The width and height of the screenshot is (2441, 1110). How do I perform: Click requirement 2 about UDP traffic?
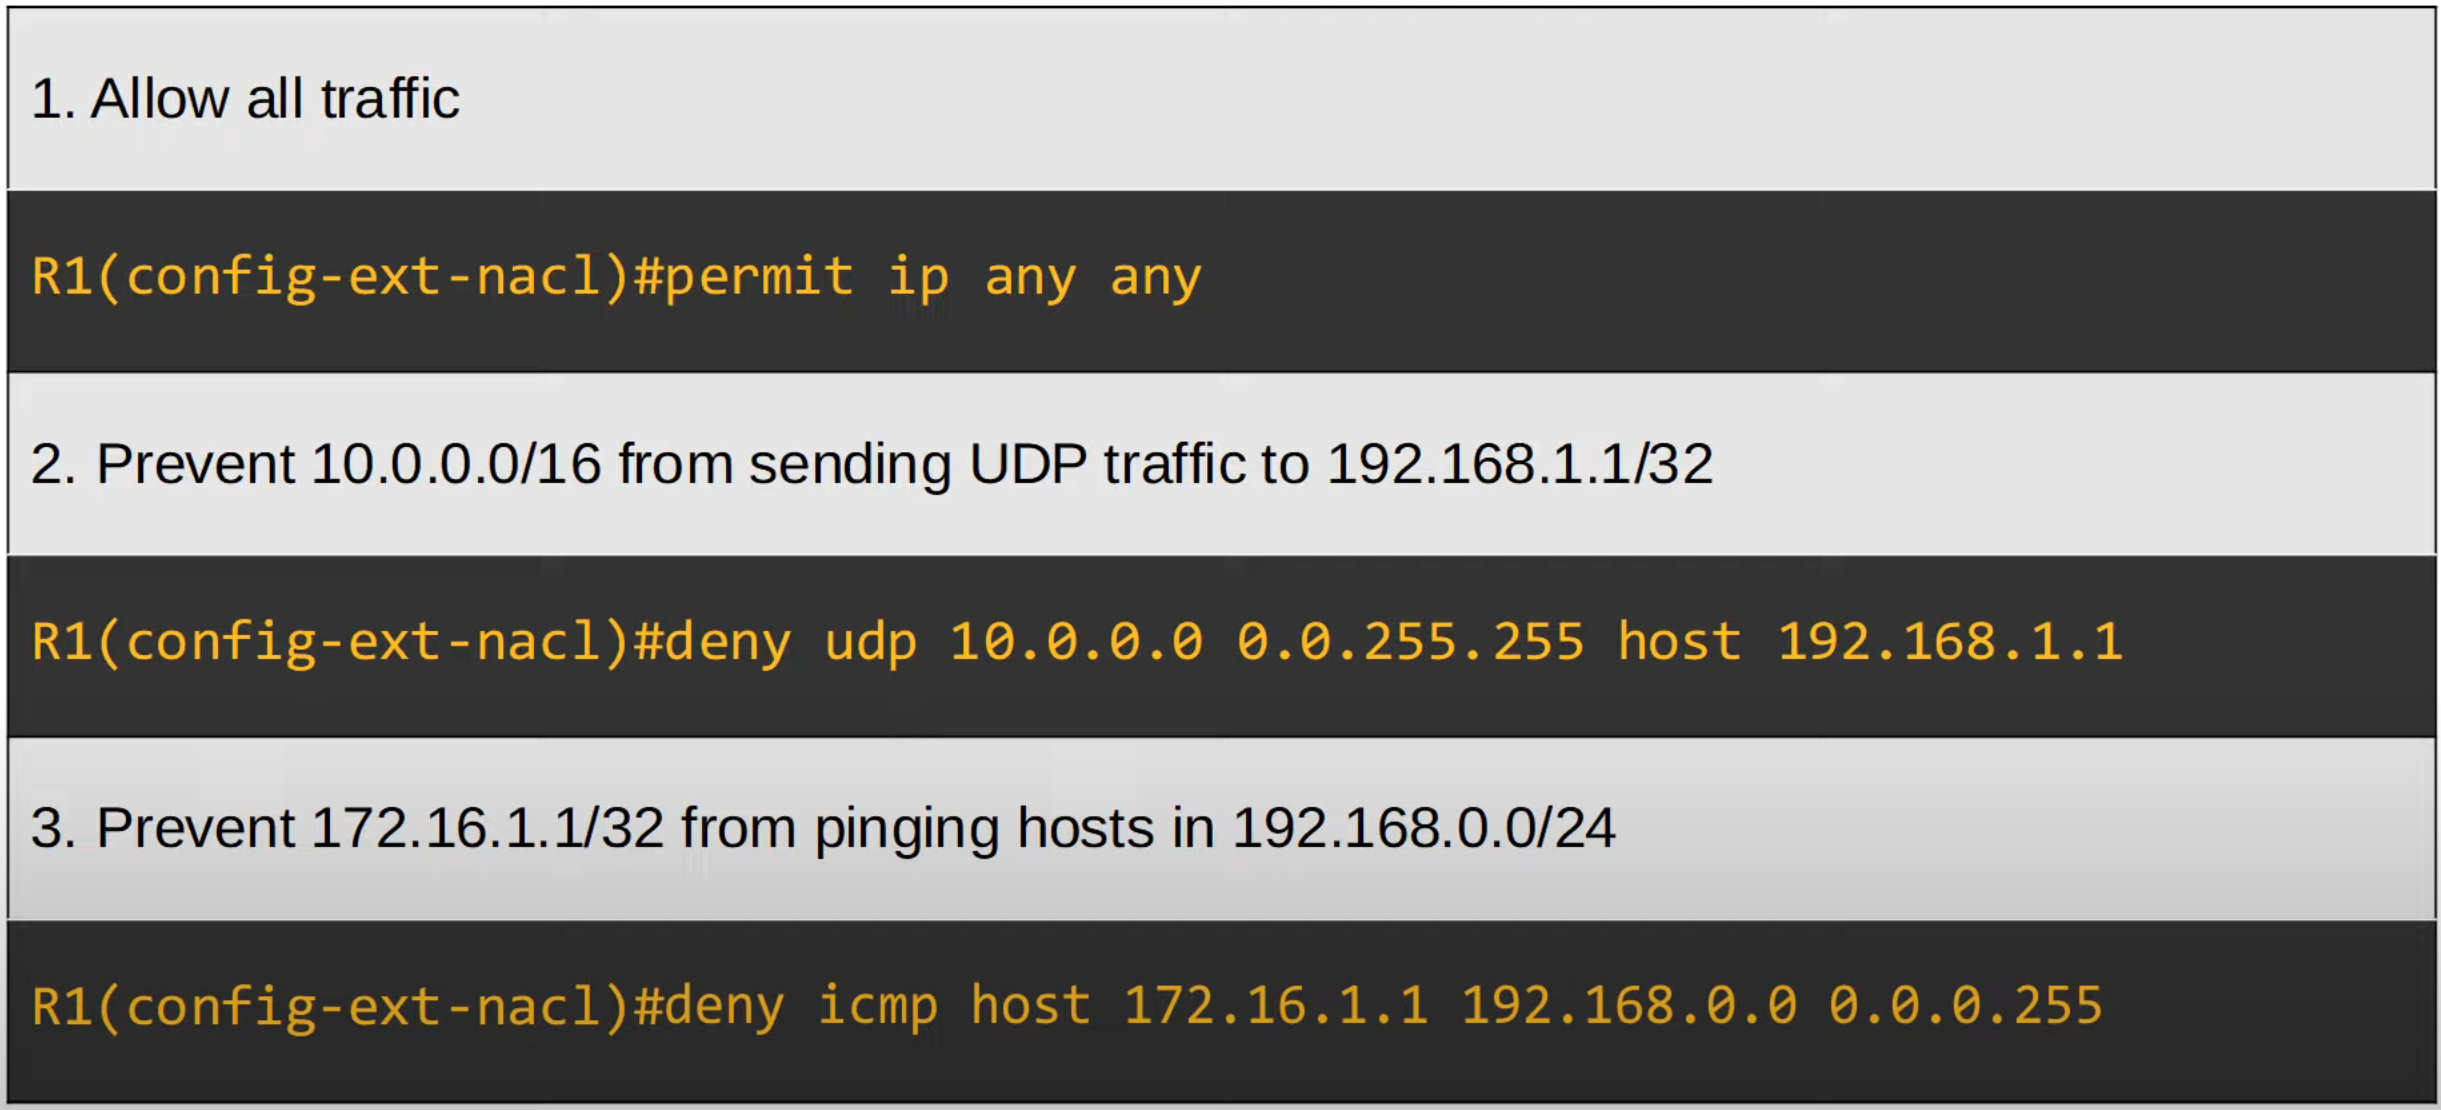pyautogui.click(x=871, y=464)
